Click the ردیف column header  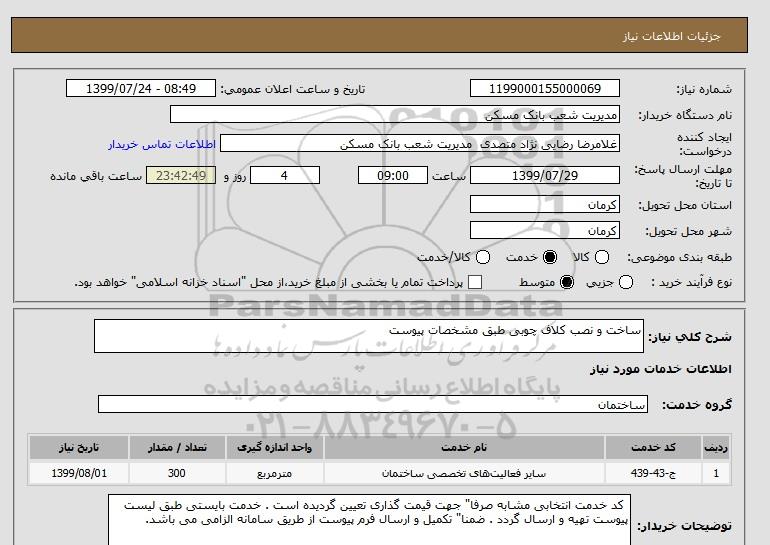pyautogui.click(x=716, y=447)
